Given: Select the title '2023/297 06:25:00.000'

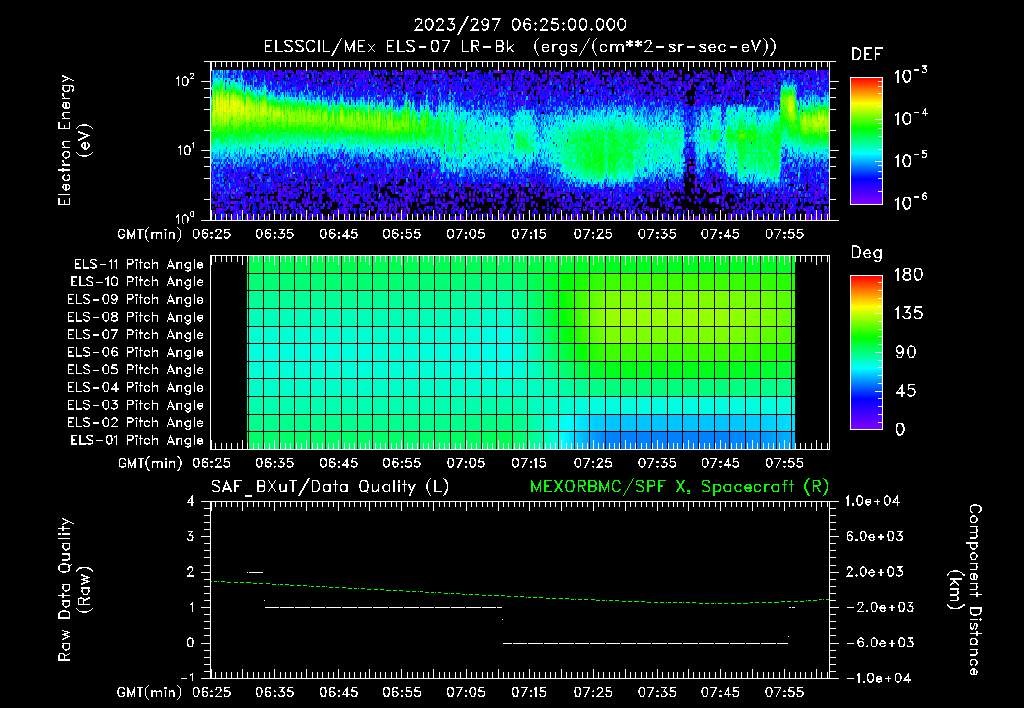Looking at the screenshot, I should tap(520, 25).
